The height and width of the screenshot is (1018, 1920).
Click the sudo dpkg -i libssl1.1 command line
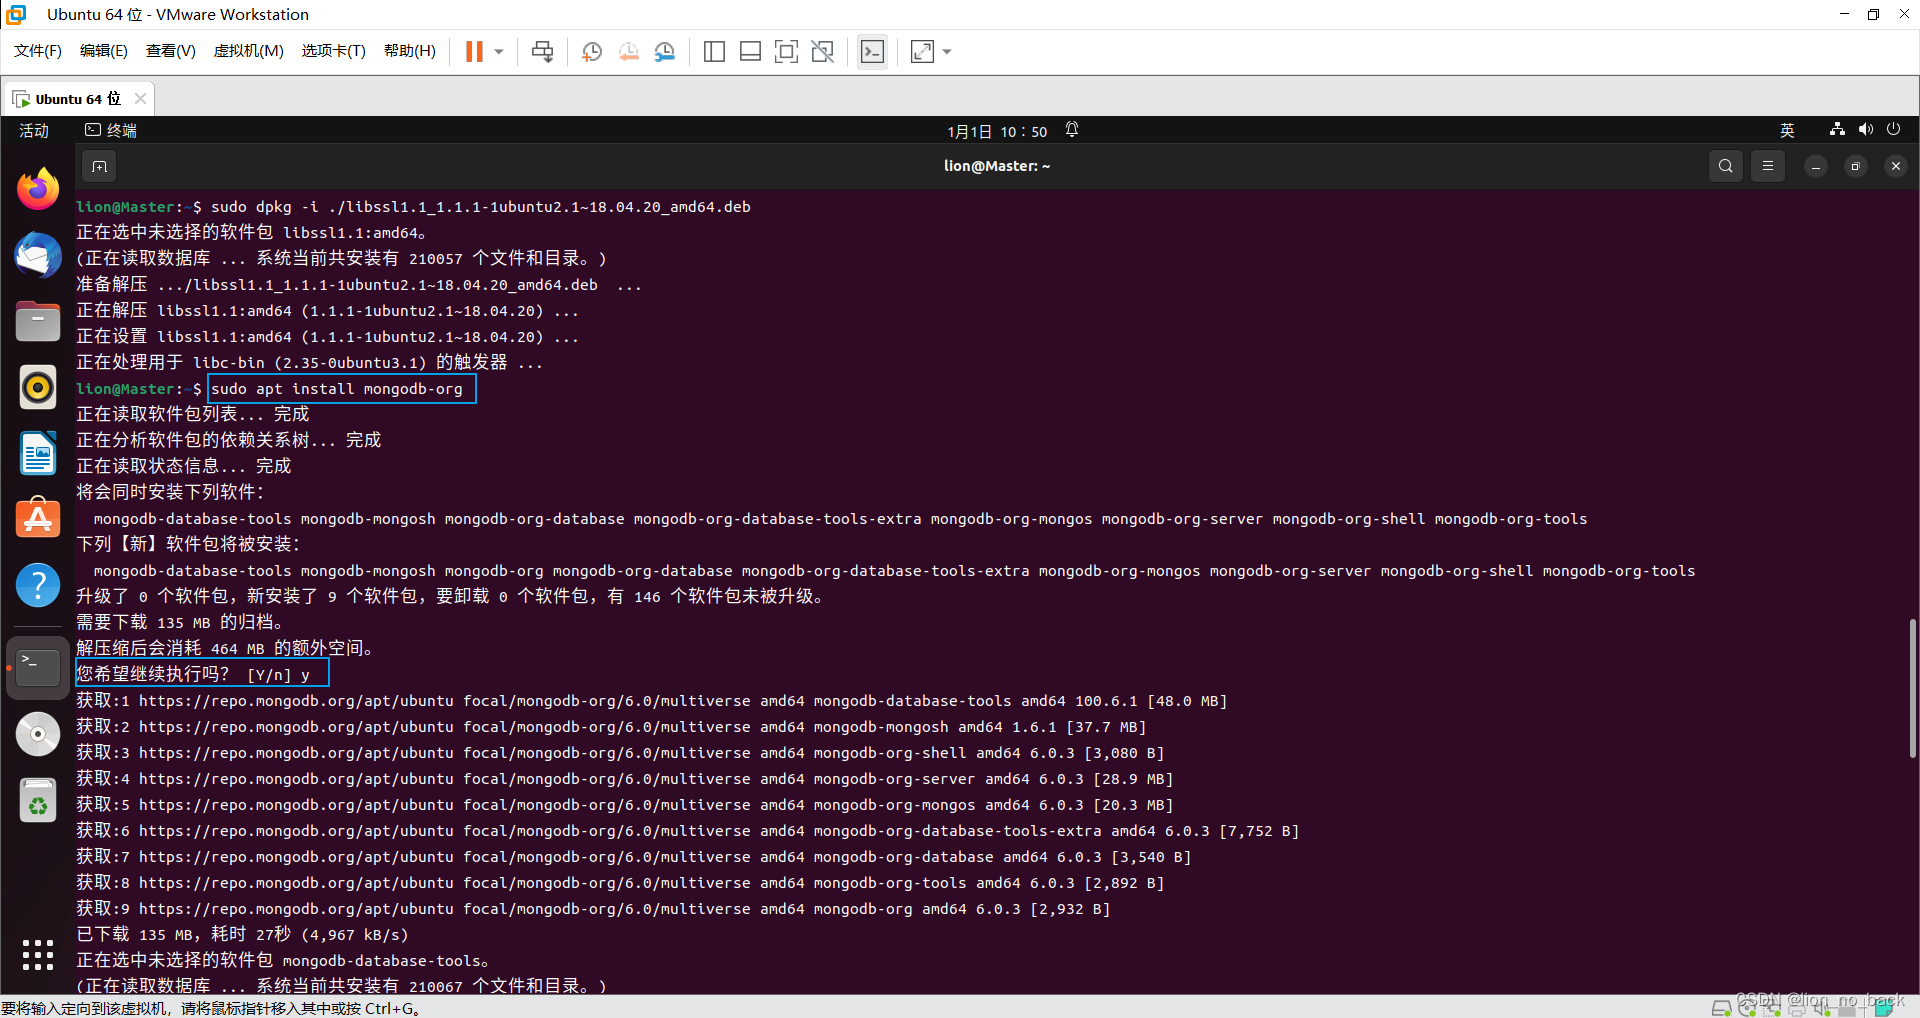click(x=413, y=207)
